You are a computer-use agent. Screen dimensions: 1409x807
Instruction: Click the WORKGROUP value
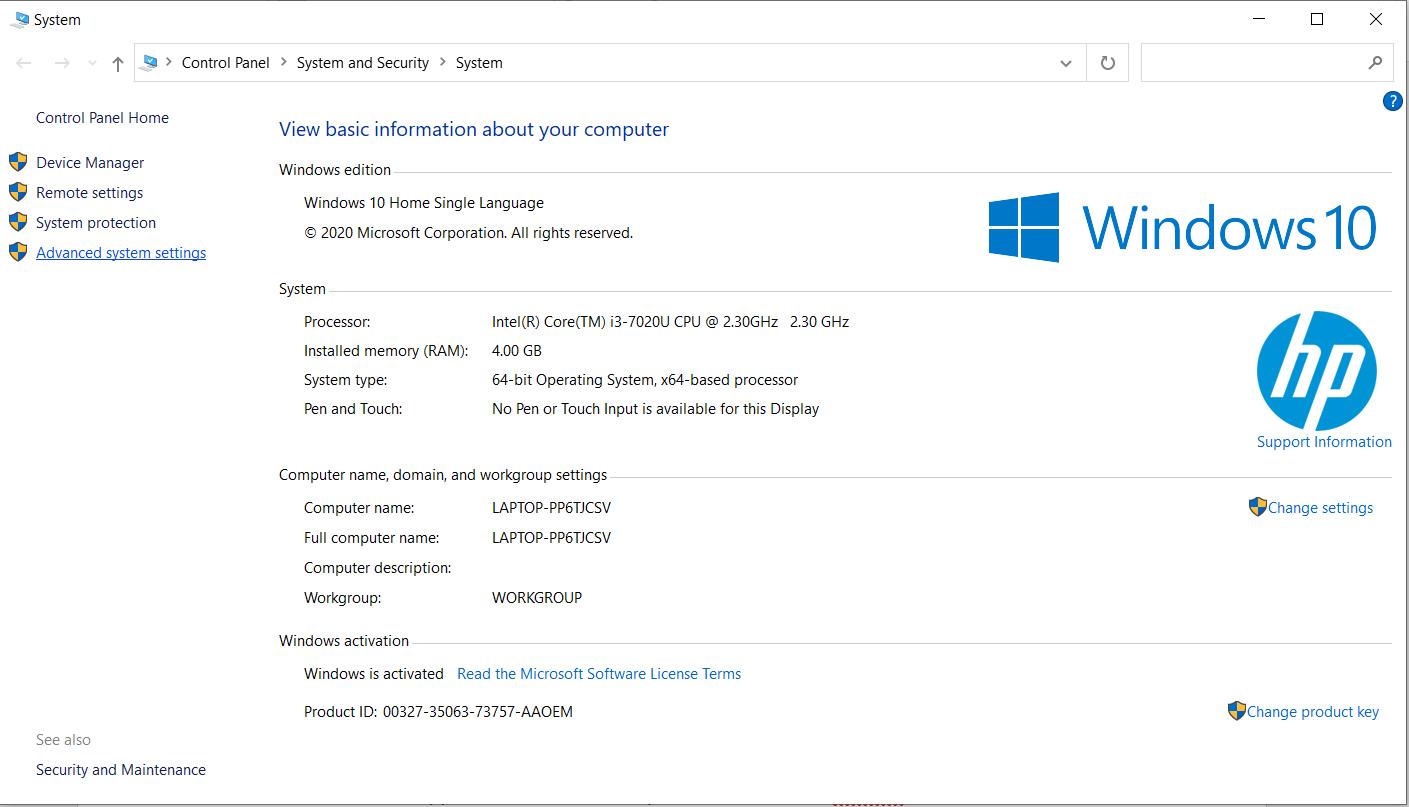pyautogui.click(x=537, y=598)
